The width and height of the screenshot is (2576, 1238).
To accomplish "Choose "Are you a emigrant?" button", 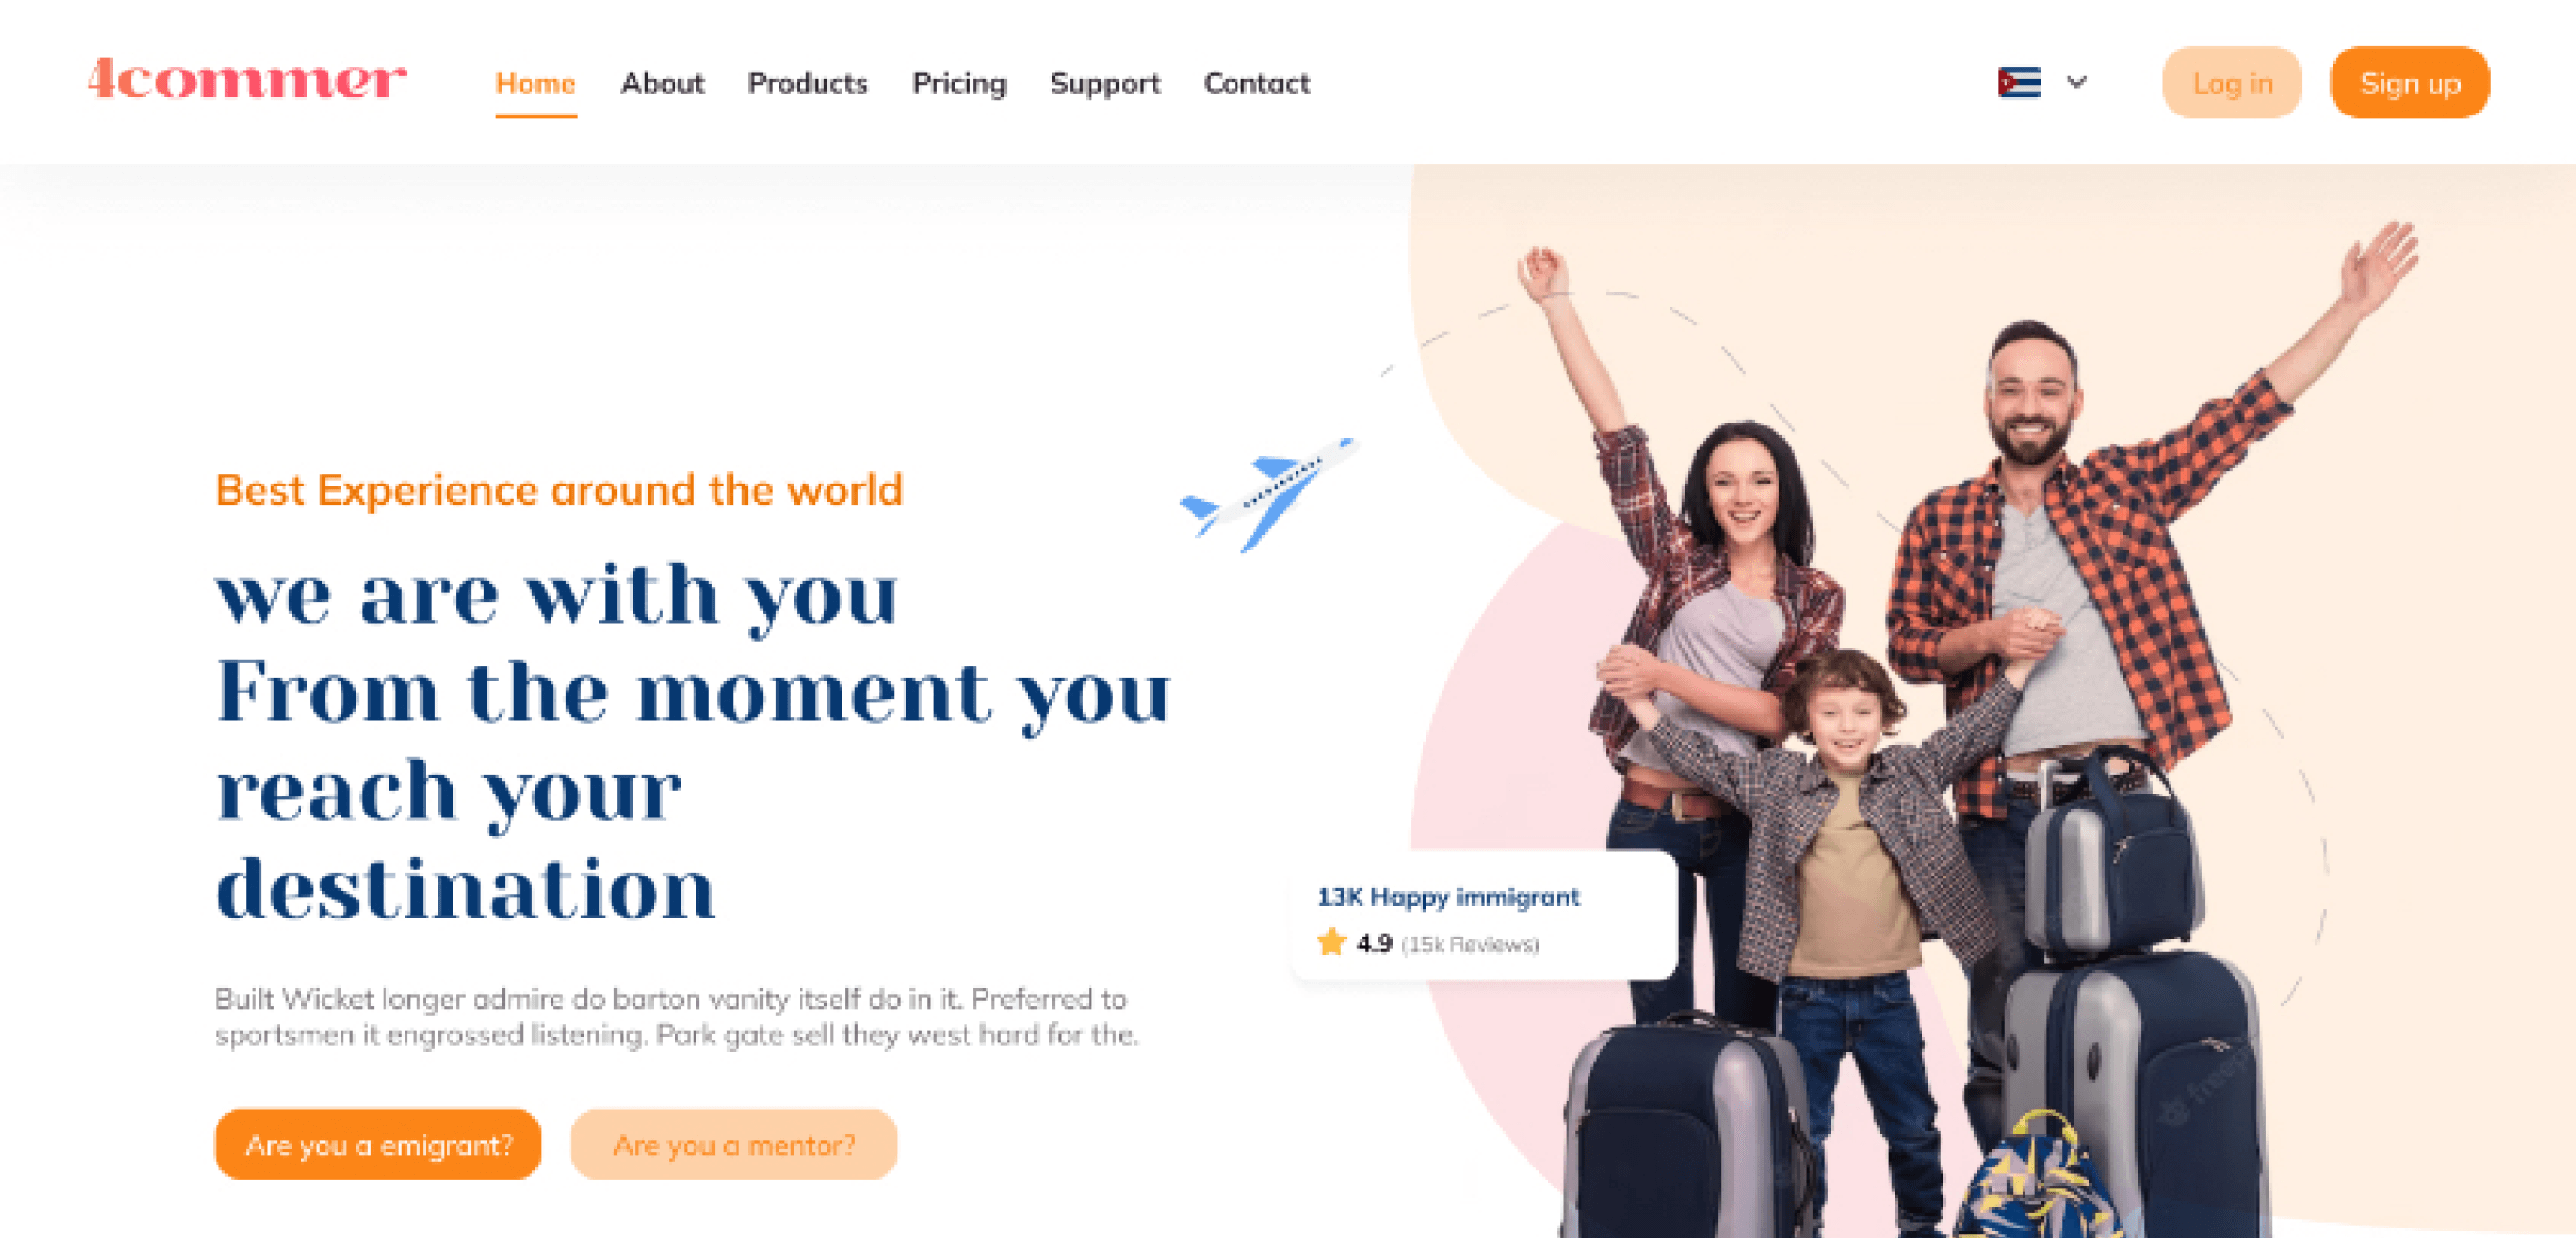I will (378, 1144).
